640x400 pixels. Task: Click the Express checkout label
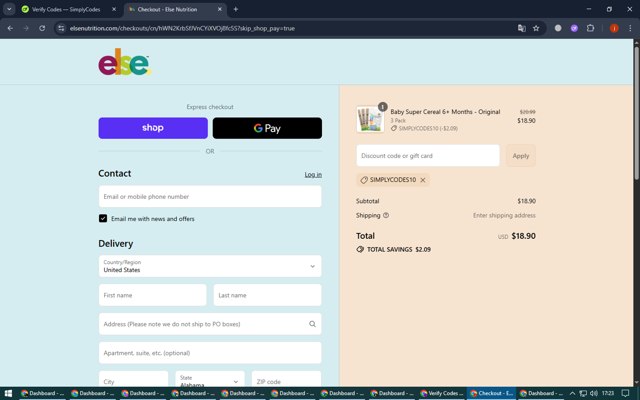210,107
